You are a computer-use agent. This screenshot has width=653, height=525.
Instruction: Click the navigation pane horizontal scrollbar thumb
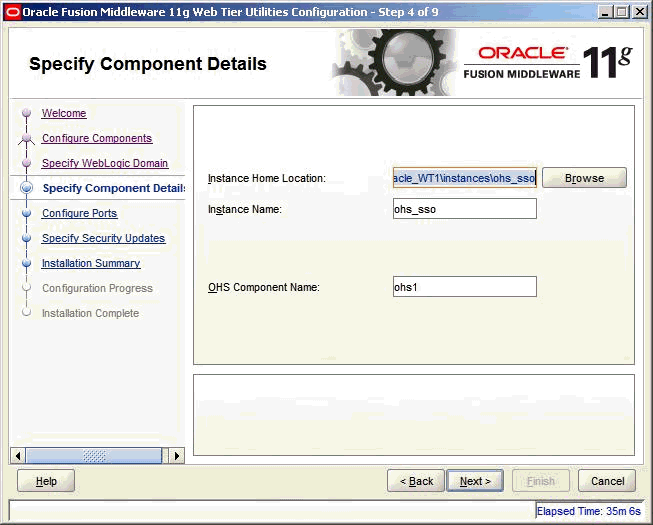pos(94,456)
